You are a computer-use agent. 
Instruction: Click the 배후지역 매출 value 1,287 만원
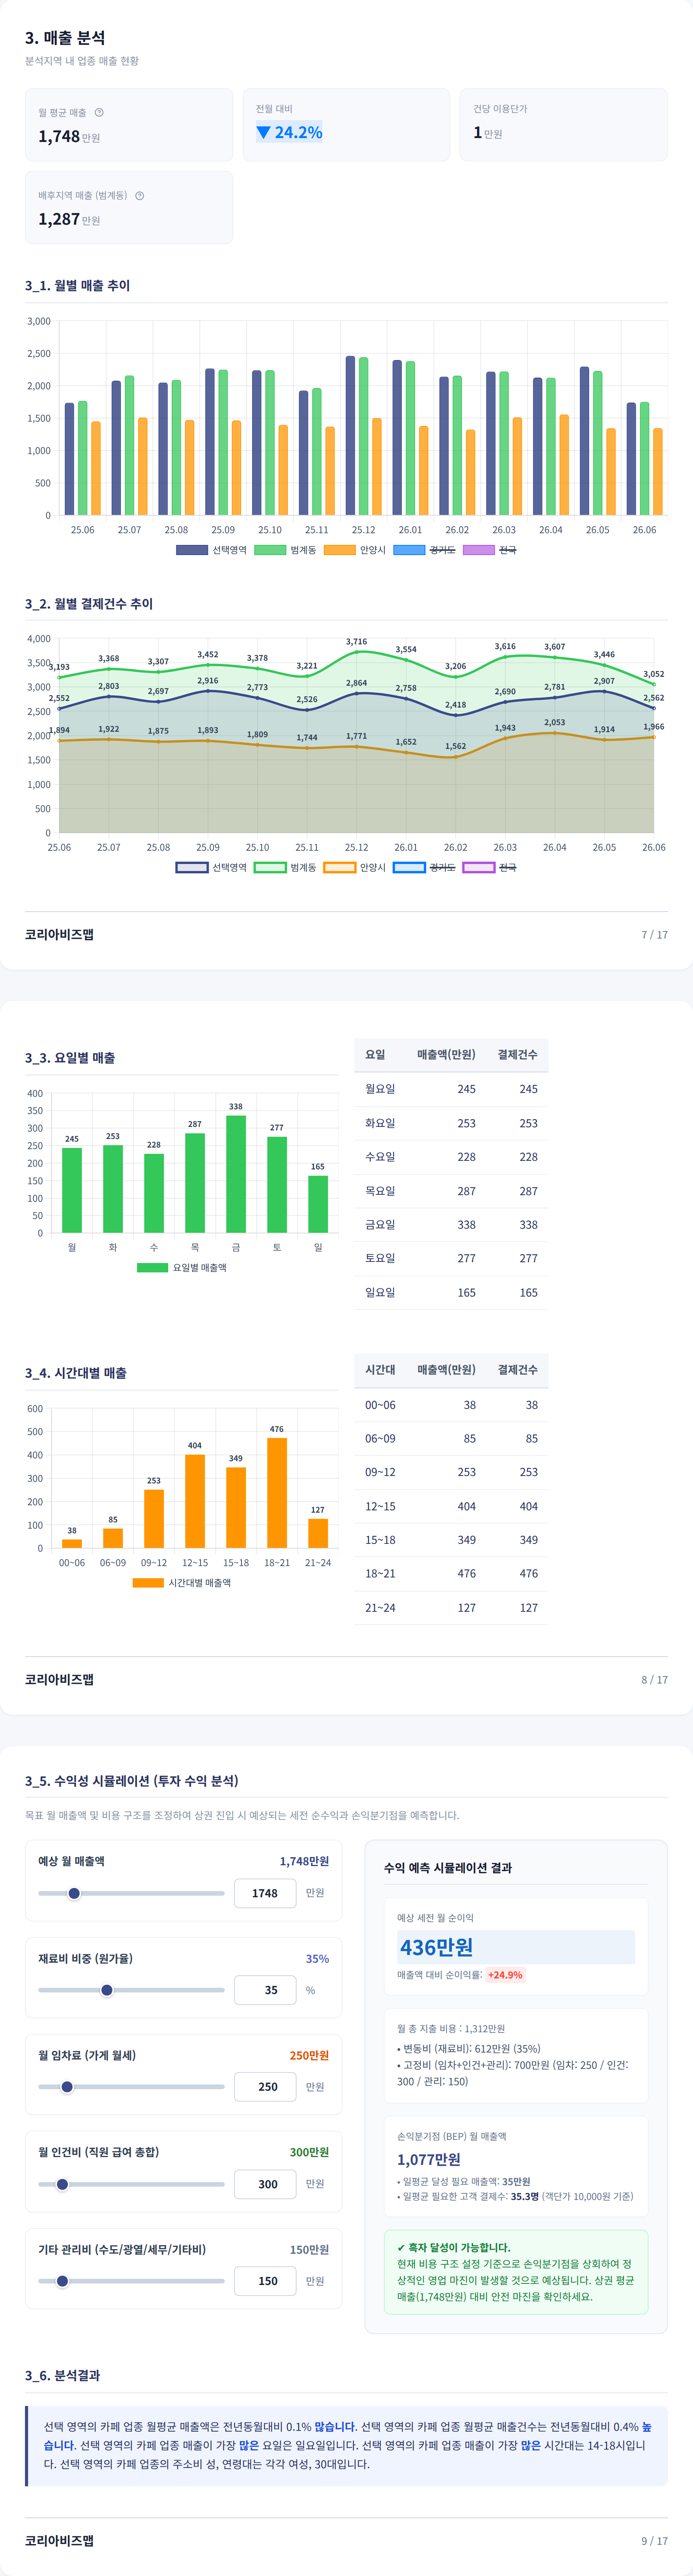click(x=69, y=219)
